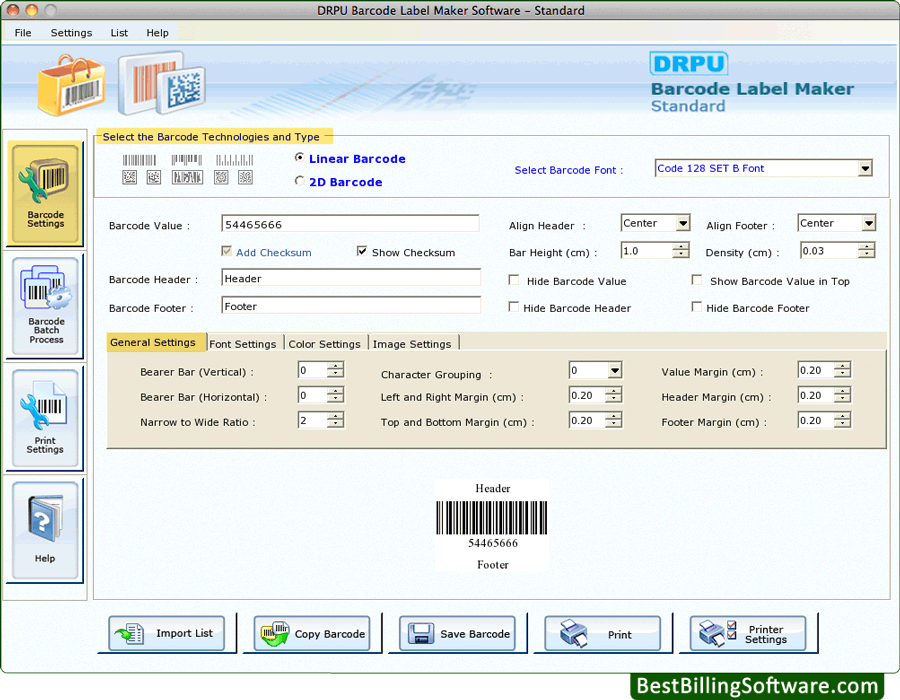Adjust Bearer Bar (Vertical) stepper
The height and width of the screenshot is (700, 900).
[335, 371]
